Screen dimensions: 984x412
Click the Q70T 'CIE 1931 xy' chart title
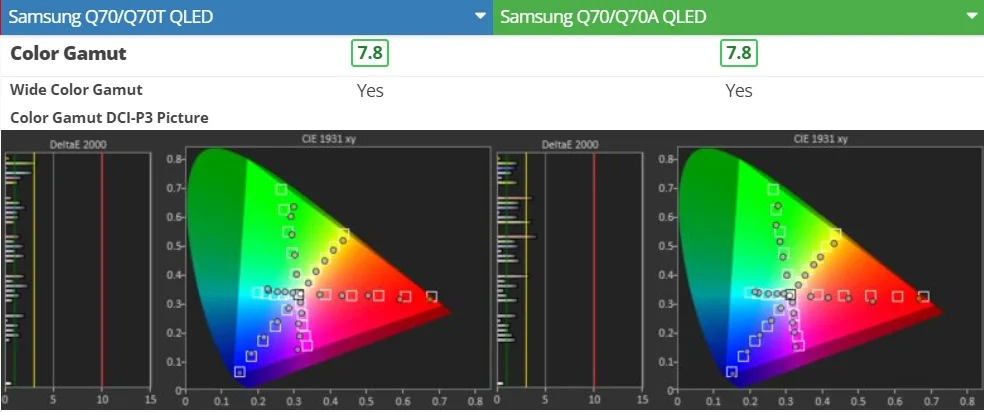coord(329,139)
